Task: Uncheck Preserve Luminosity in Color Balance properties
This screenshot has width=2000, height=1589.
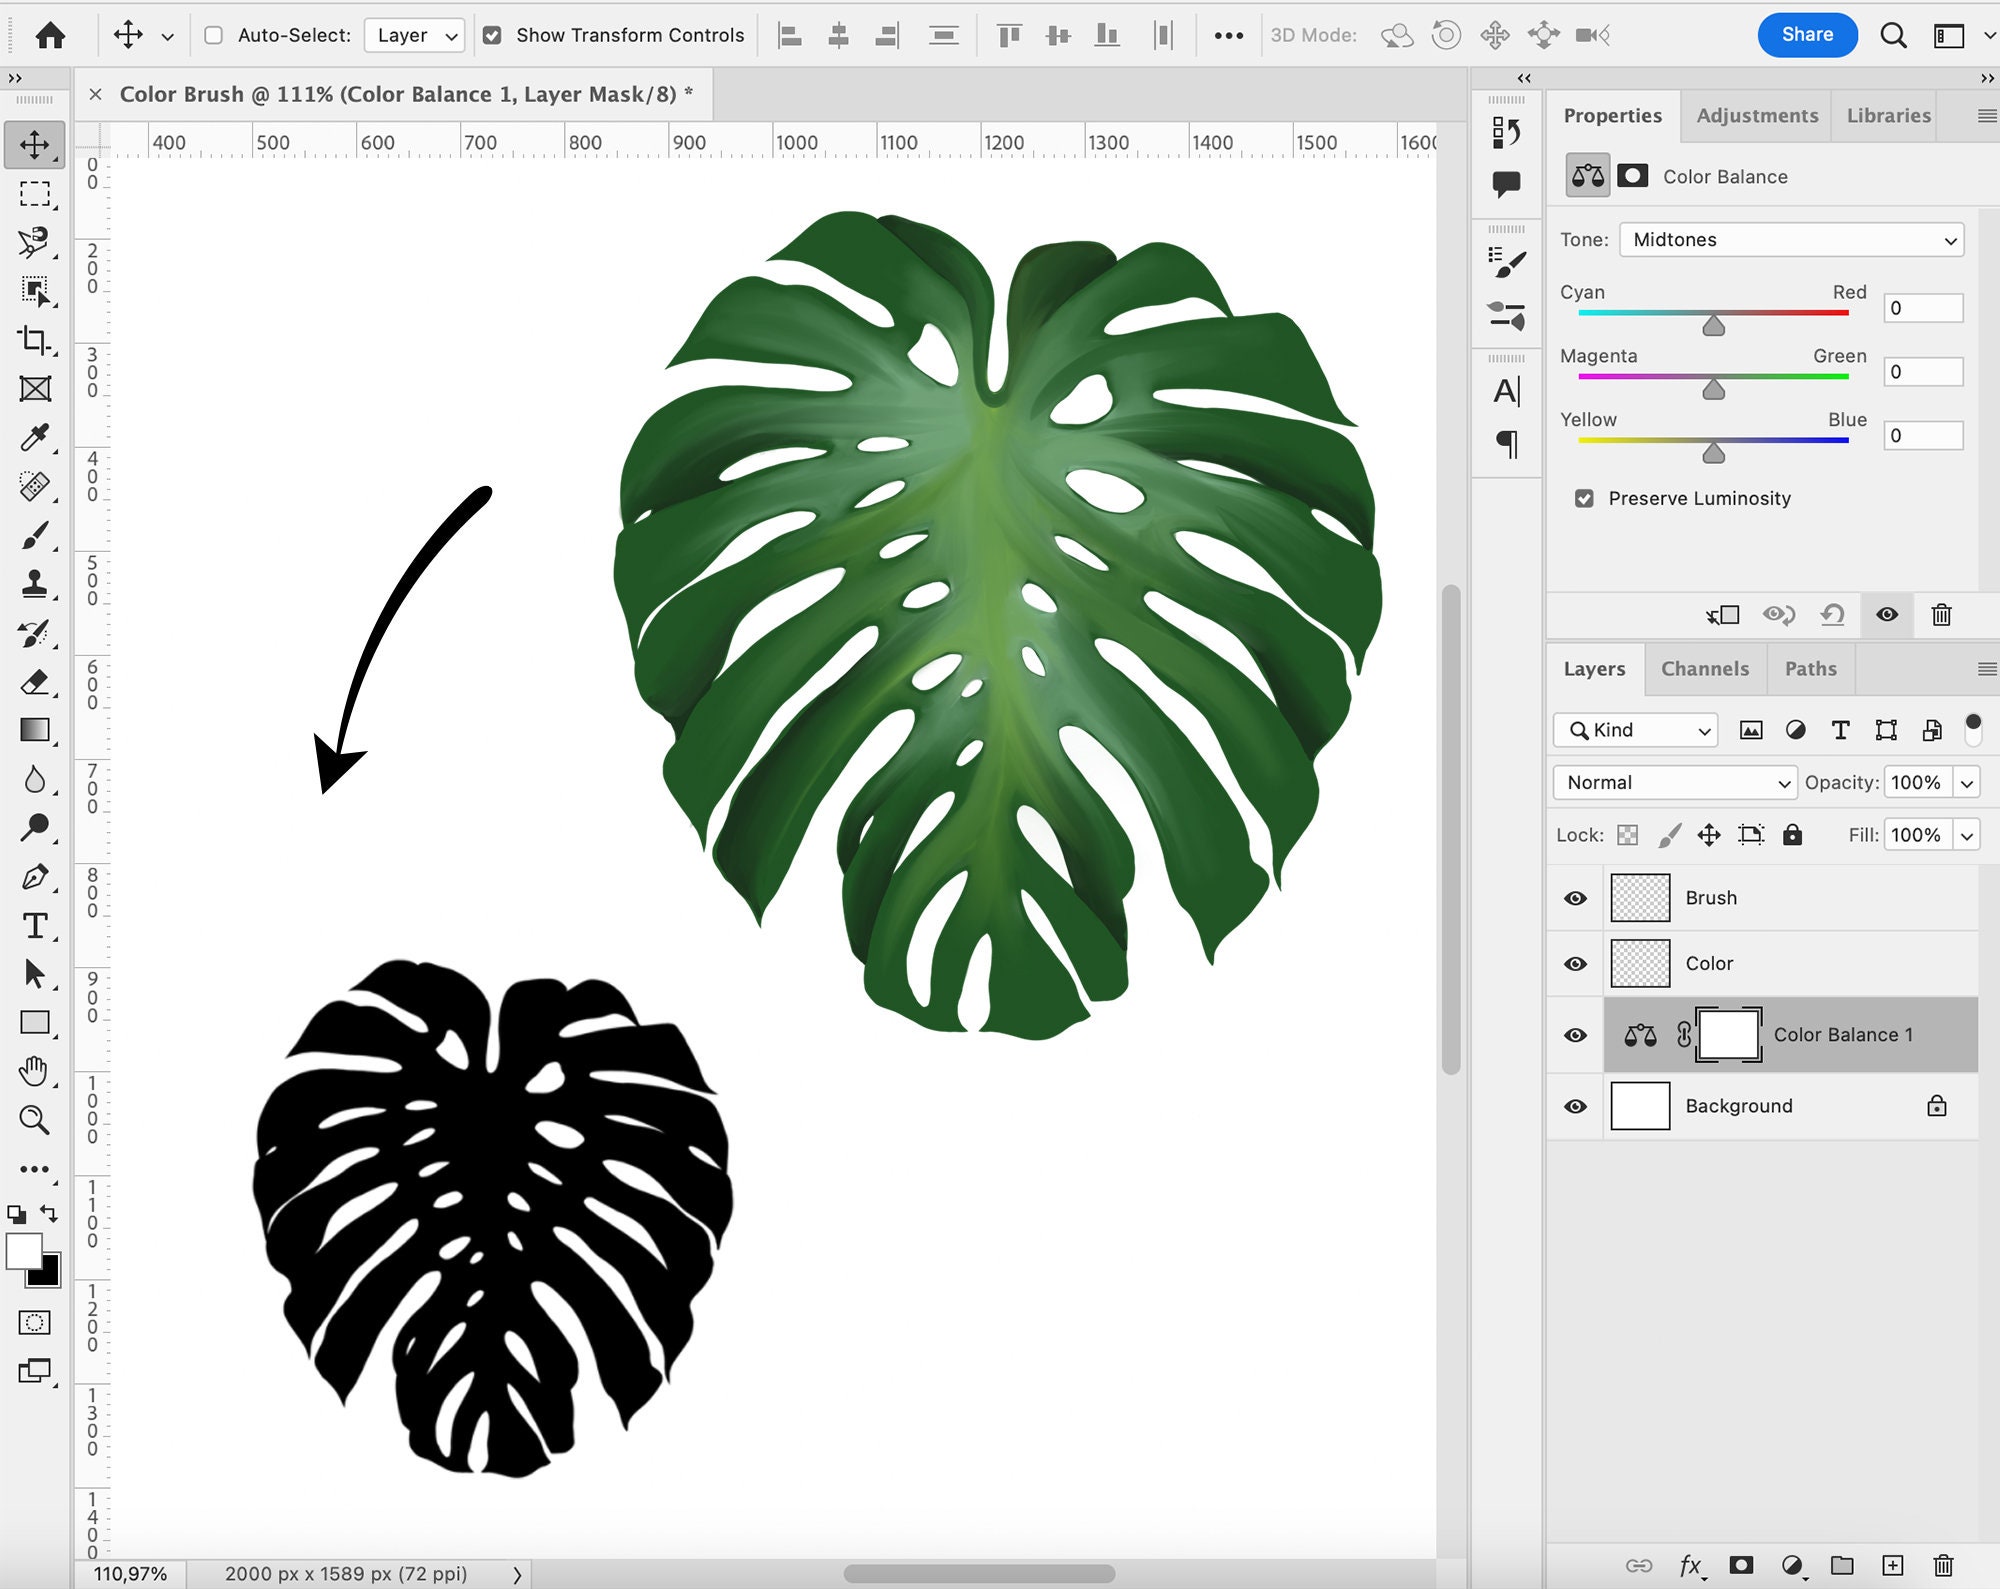Action: (1585, 498)
